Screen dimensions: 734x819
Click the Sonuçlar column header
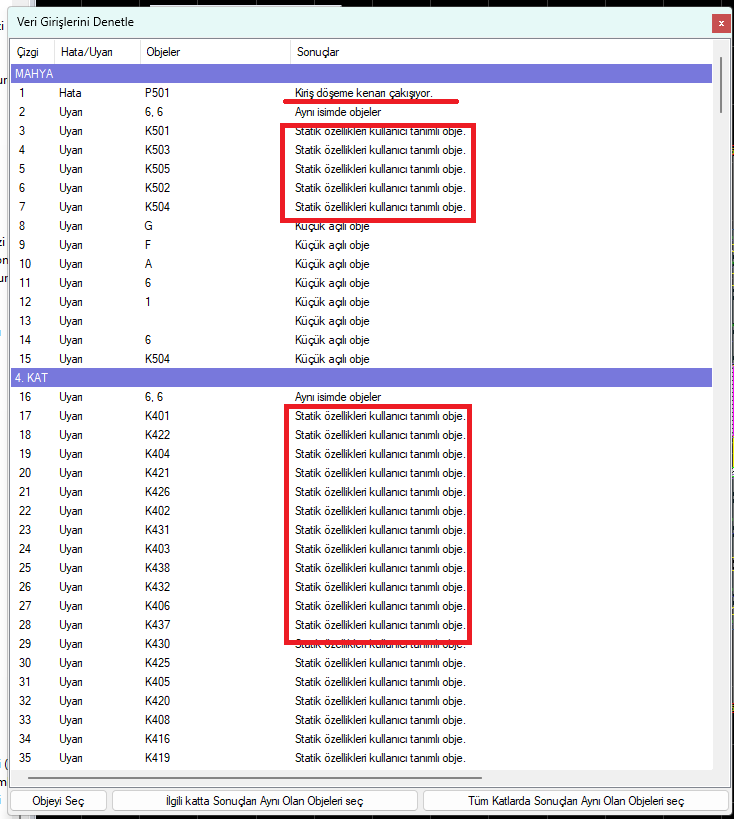coord(318,52)
